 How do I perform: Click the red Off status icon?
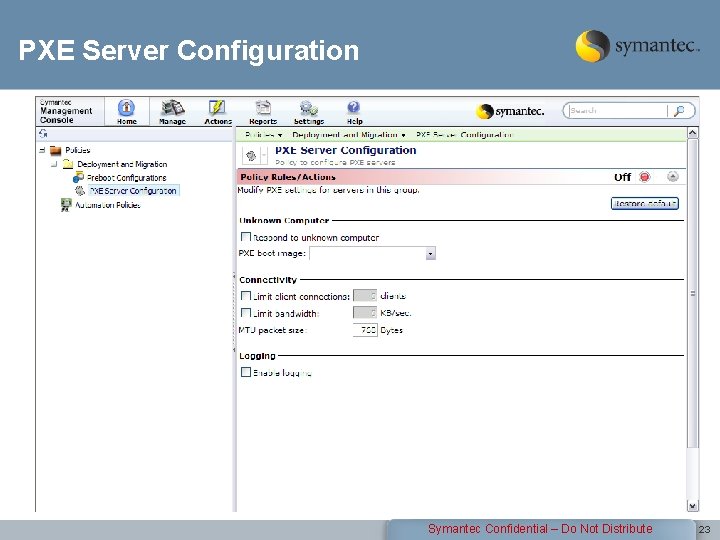tap(645, 177)
